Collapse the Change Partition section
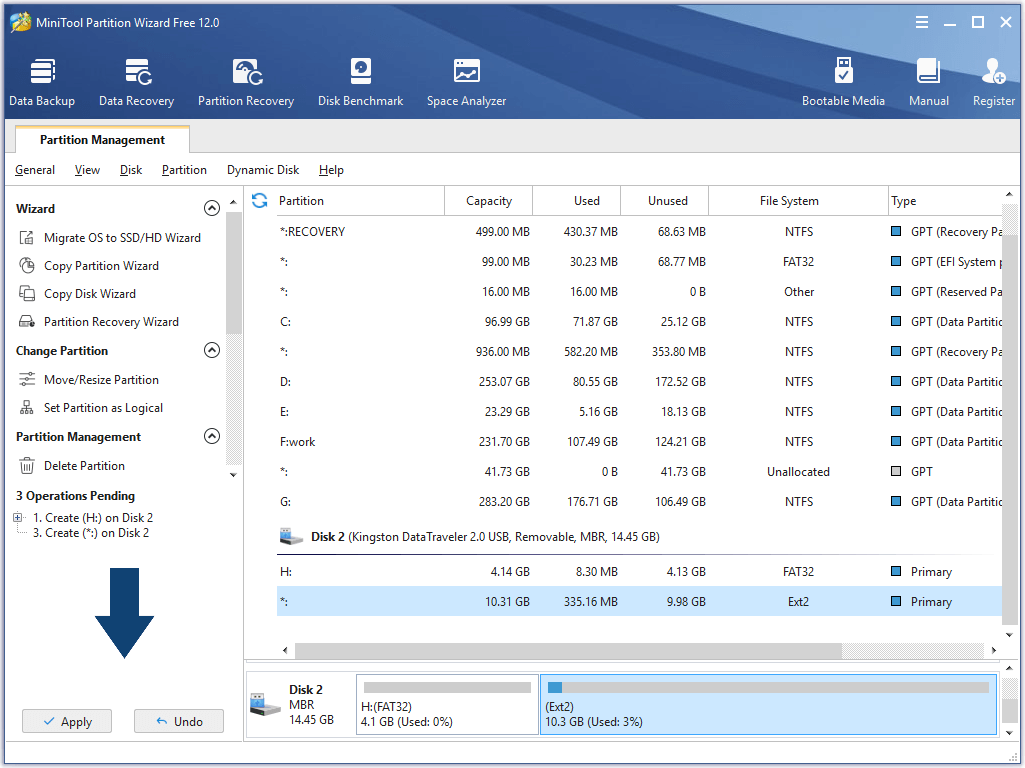The image size is (1025, 768). click(x=212, y=350)
